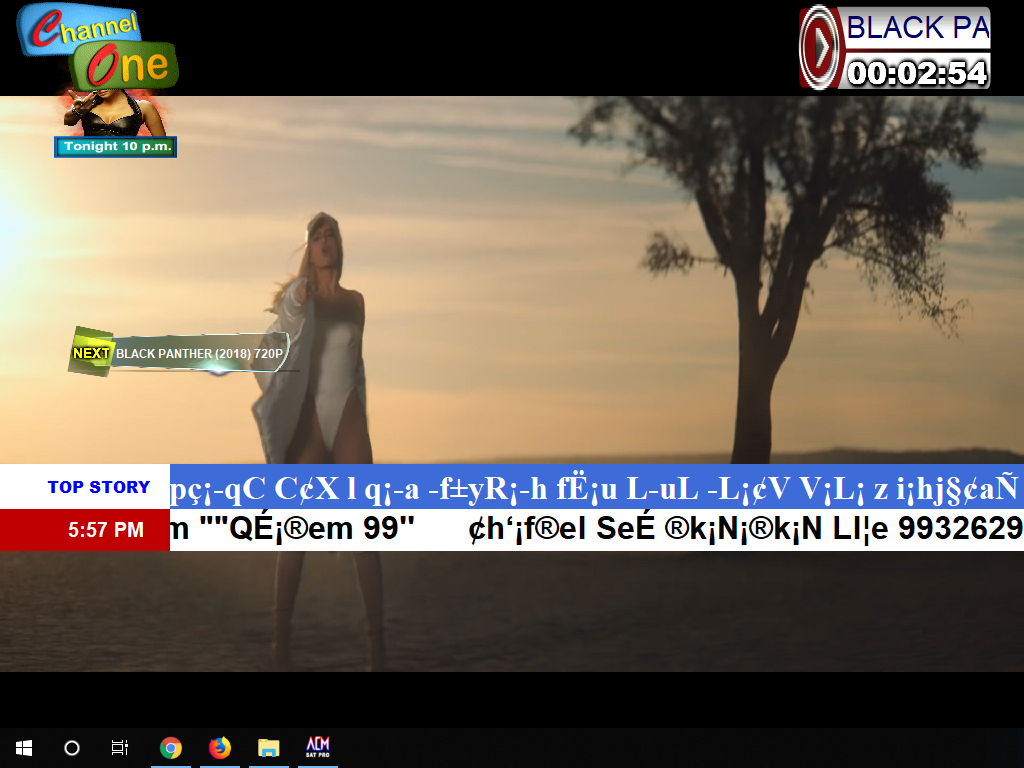Click the blue scrolling ticker headline

point(596,487)
